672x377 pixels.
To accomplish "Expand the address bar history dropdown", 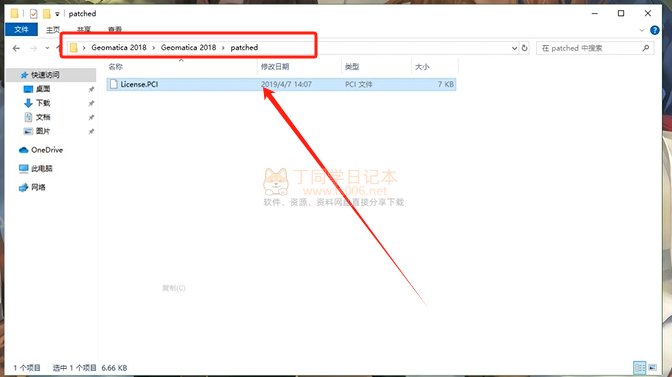I will 514,48.
